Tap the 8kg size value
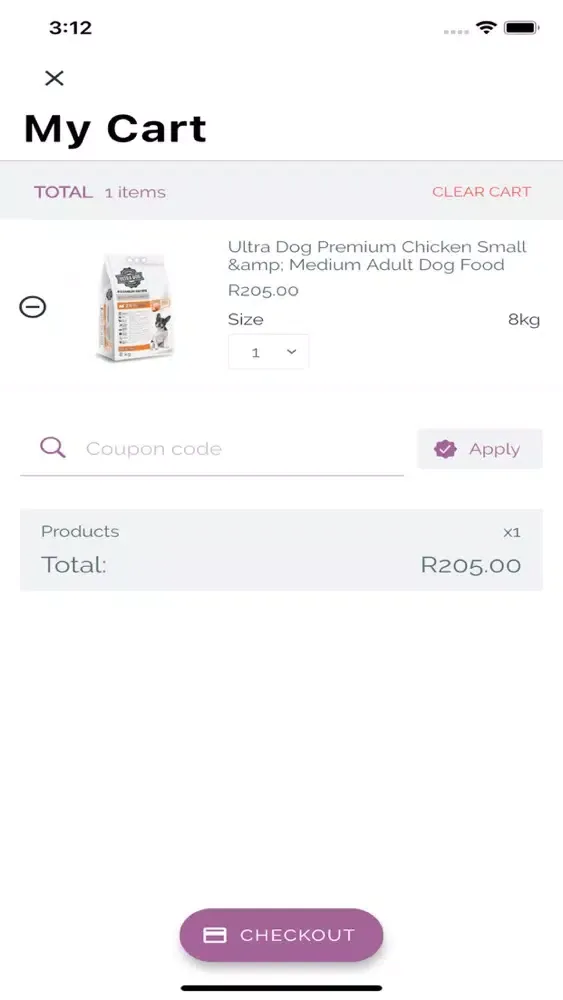The image size is (563, 1000). [524, 320]
